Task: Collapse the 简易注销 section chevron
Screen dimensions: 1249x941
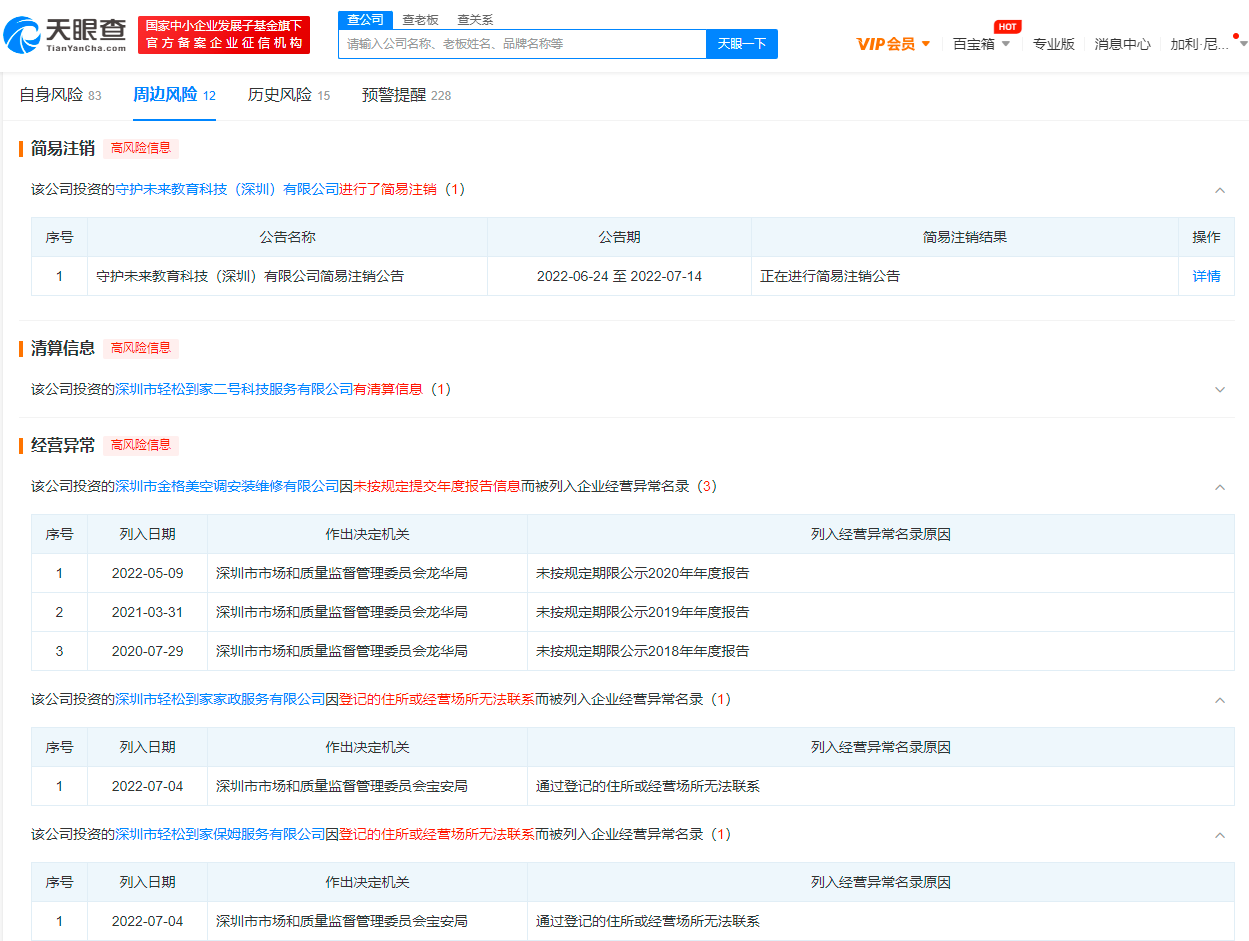Action: [x=1219, y=190]
